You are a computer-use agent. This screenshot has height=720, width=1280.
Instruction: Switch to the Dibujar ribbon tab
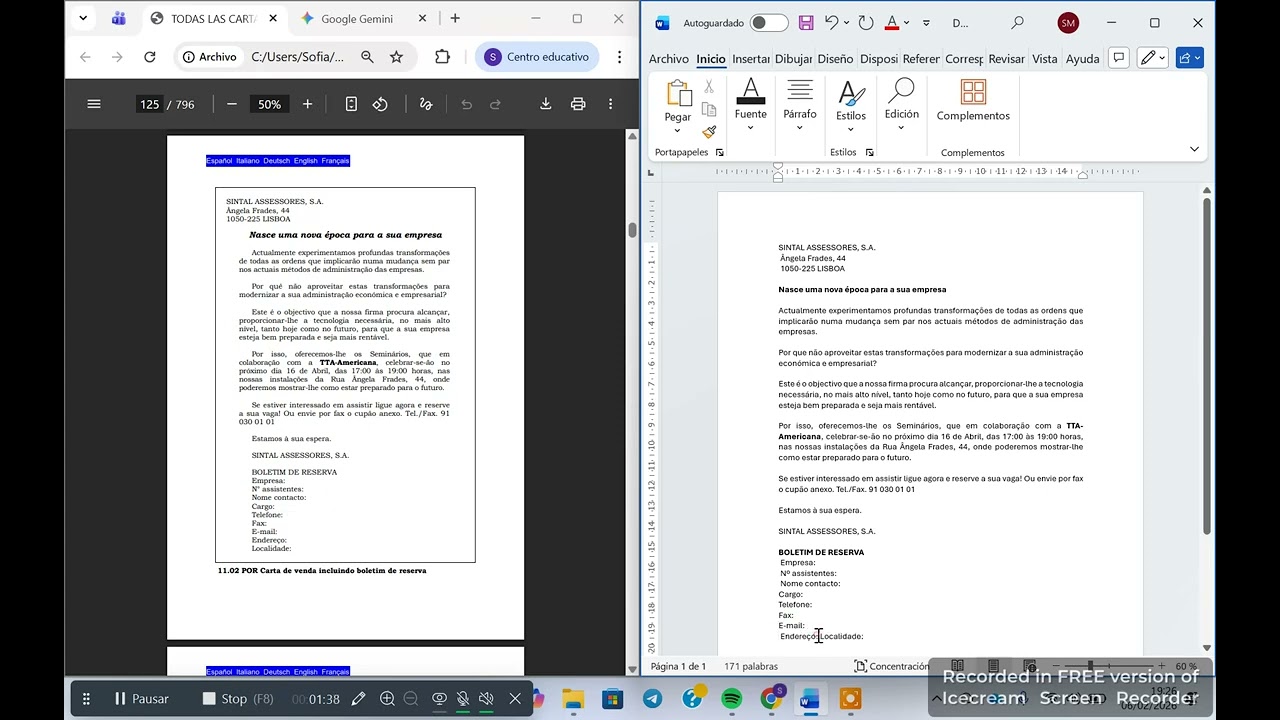(793, 59)
